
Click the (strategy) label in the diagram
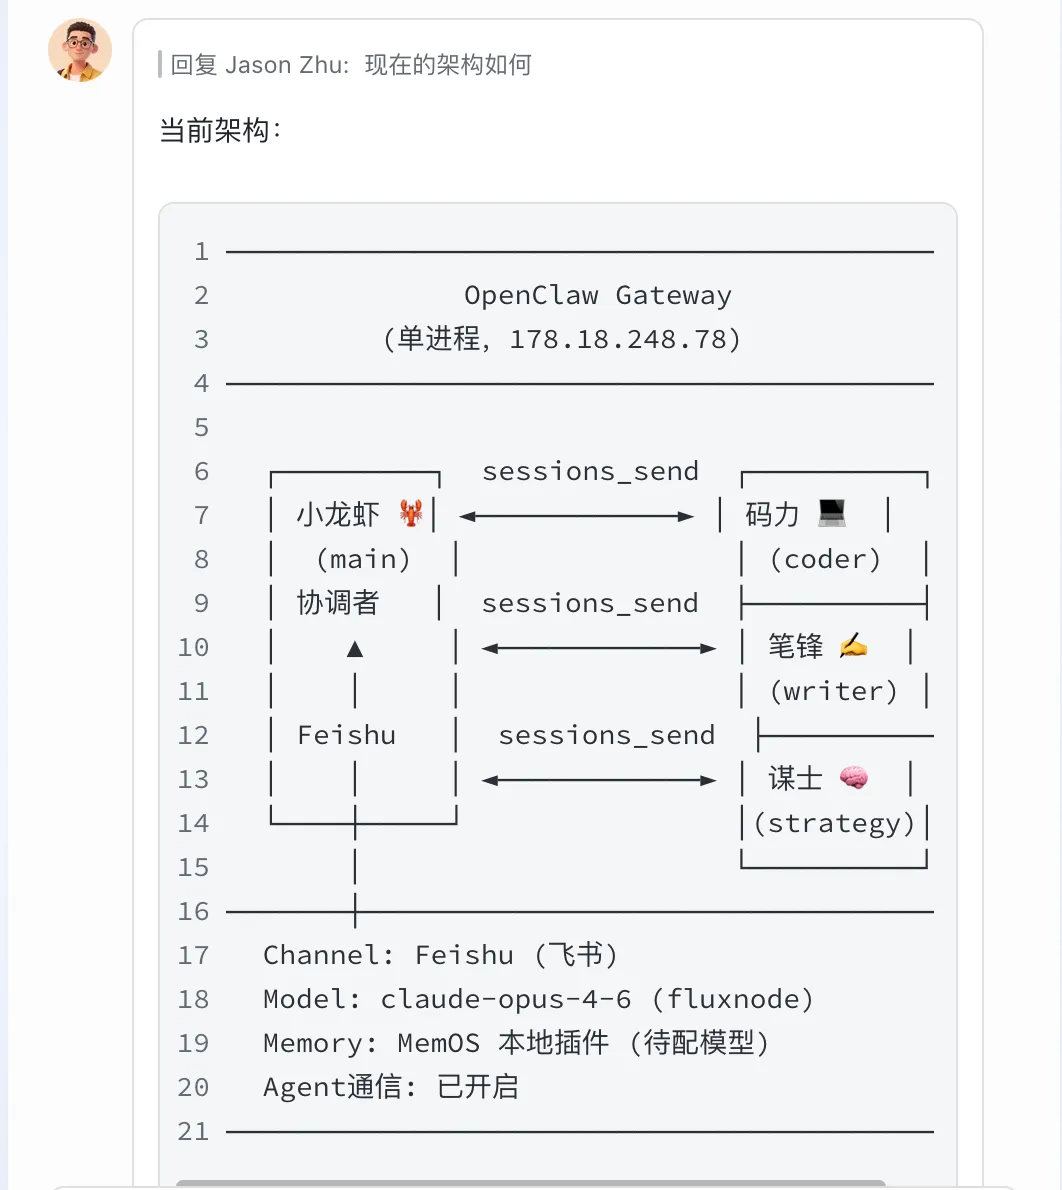[x=834, y=823]
